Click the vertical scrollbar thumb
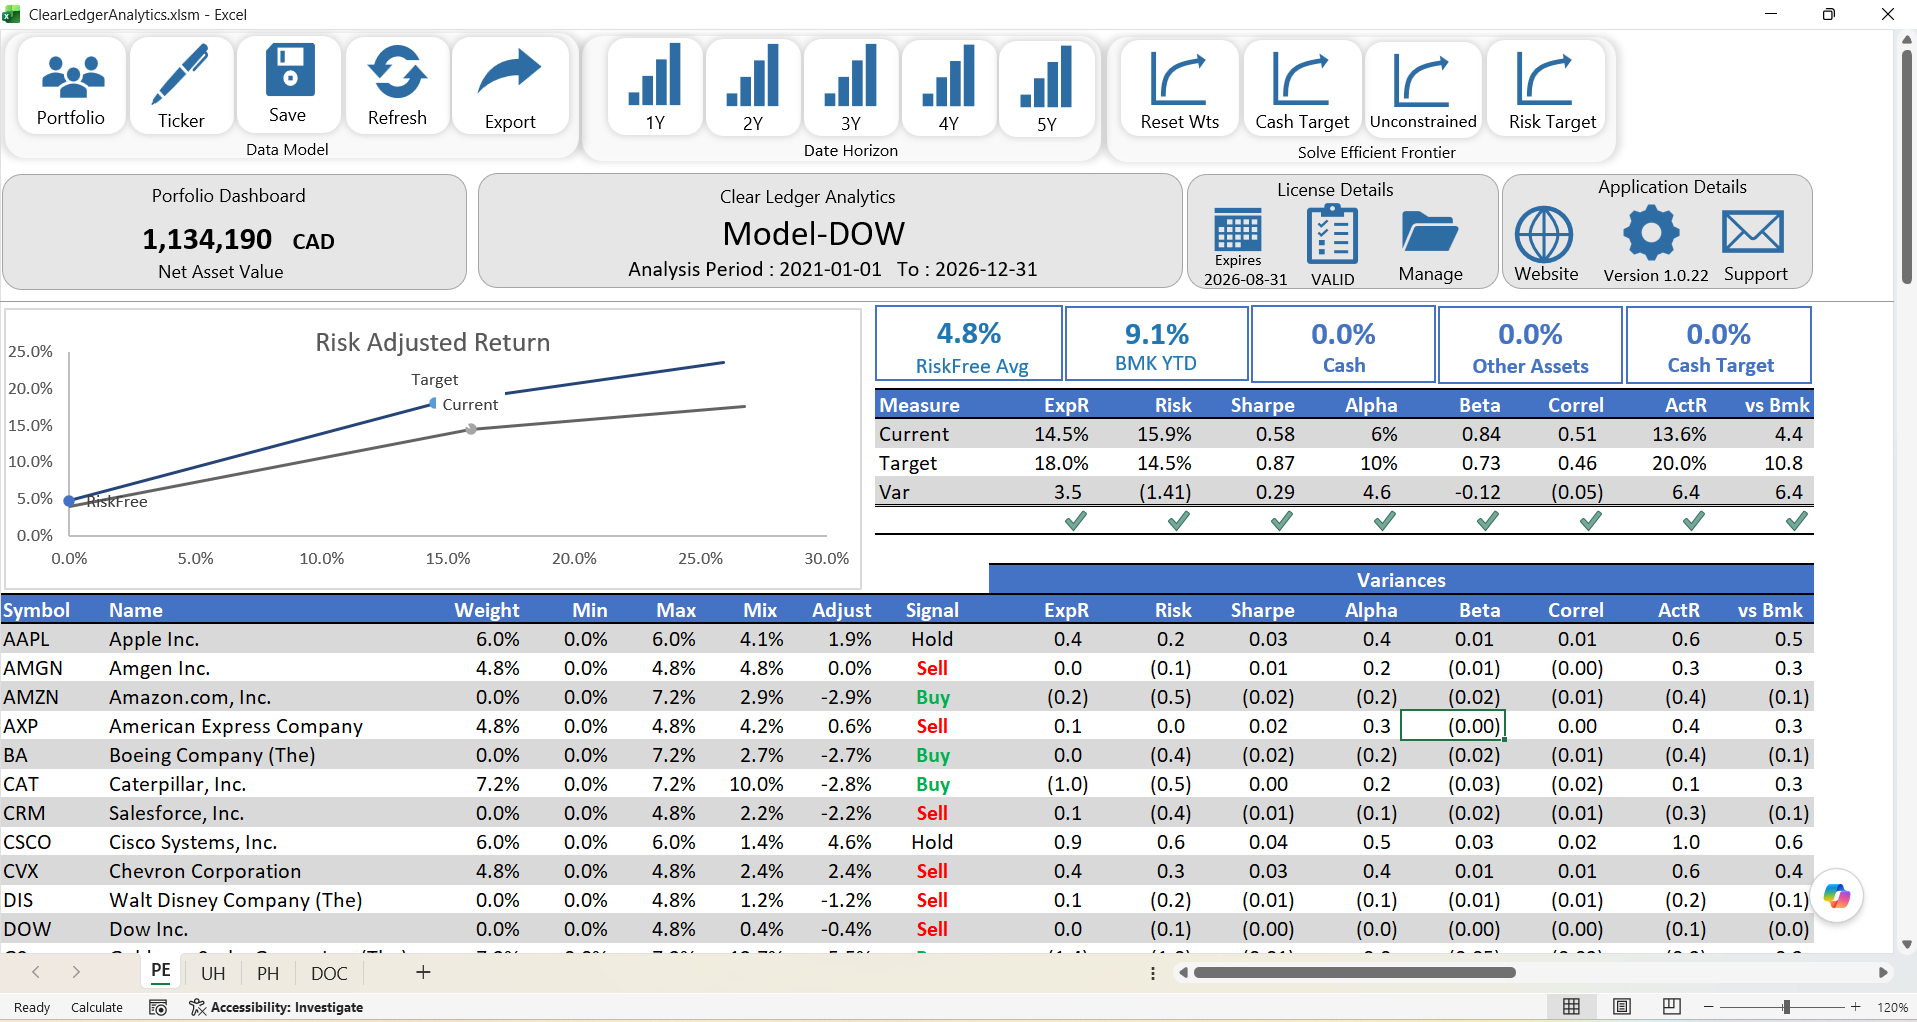 click(x=1907, y=168)
